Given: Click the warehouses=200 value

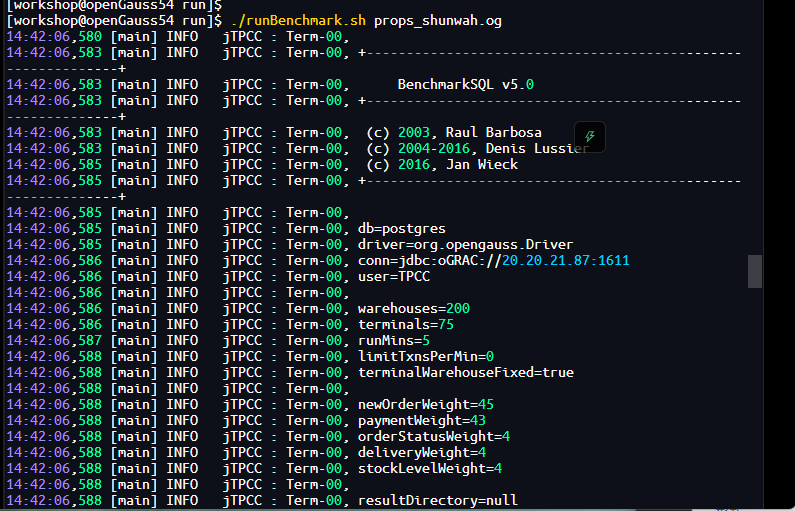Looking at the screenshot, I should [414, 308].
